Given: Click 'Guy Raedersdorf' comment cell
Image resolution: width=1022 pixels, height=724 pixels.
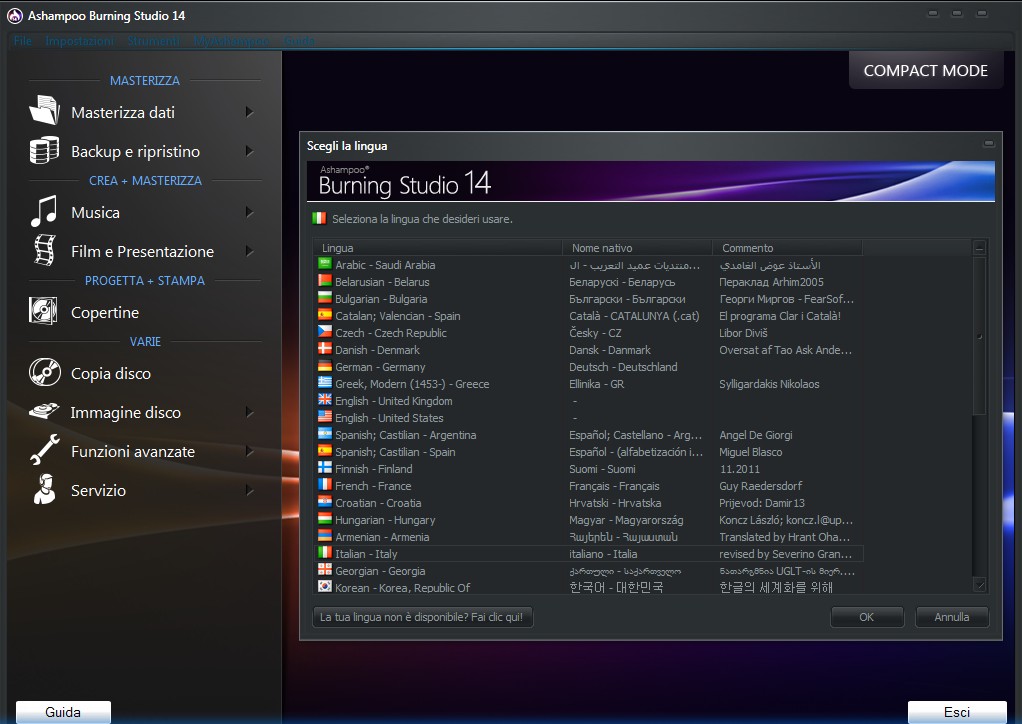Looking at the screenshot, I should click(761, 486).
